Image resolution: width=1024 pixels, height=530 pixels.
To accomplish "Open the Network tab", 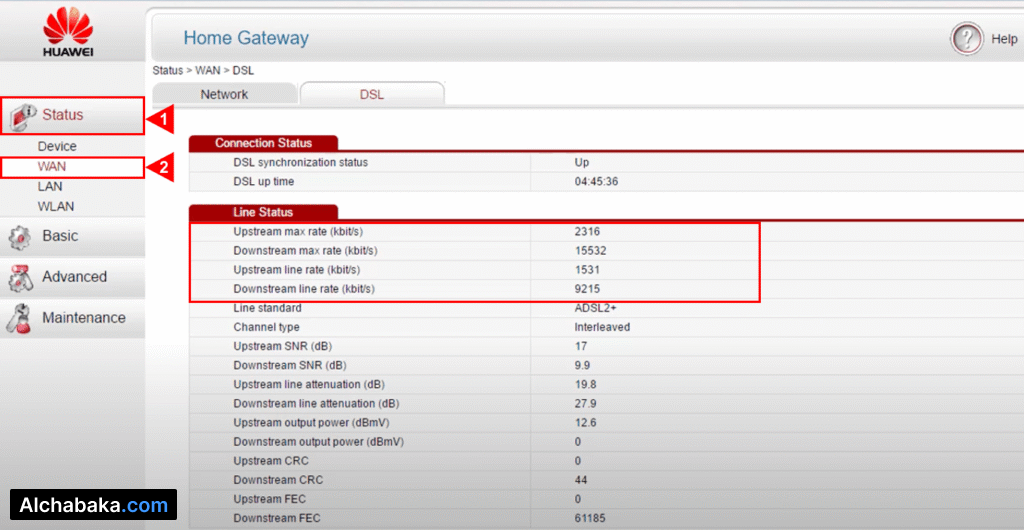I will point(224,94).
